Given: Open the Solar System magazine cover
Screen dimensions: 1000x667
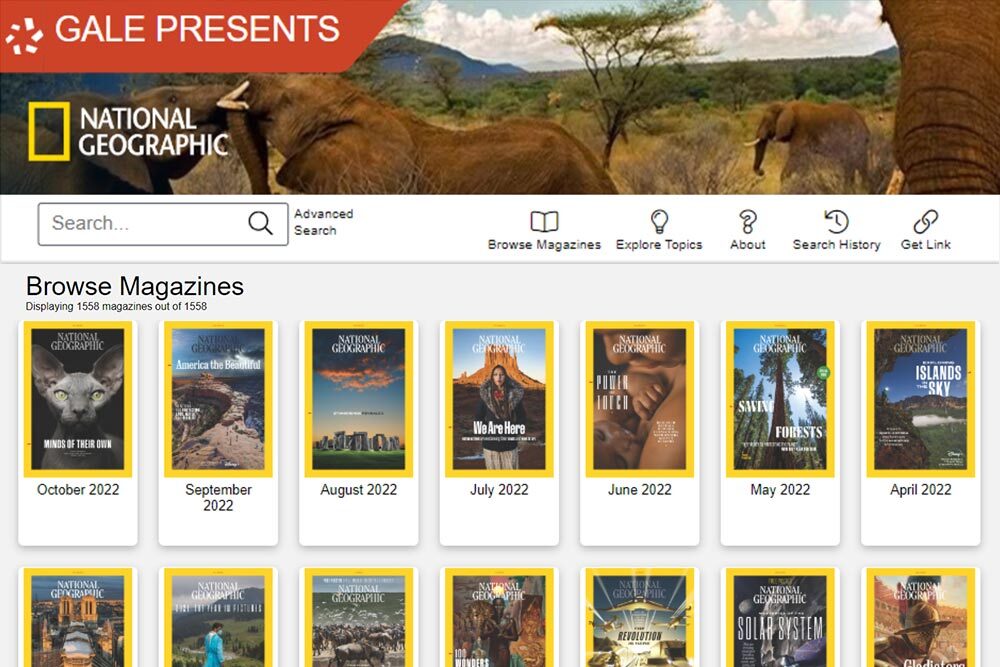Looking at the screenshot, I should point(780,618).
